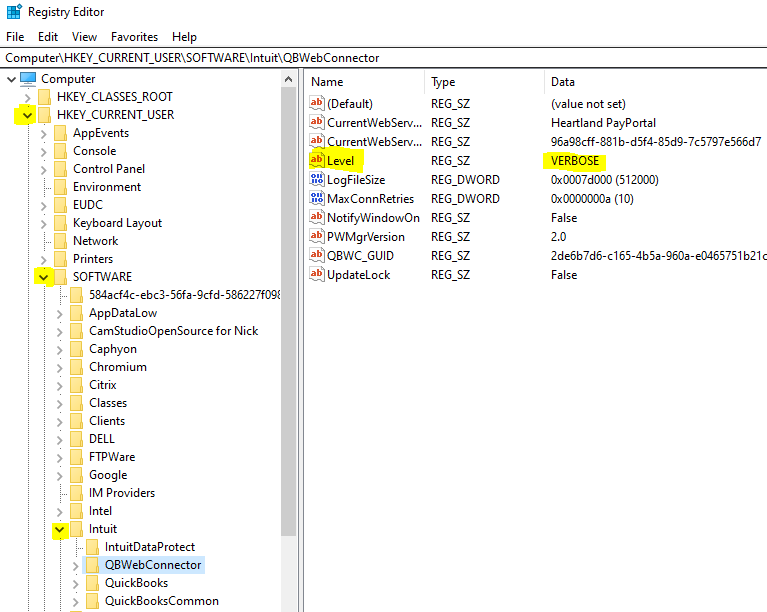Select the IM Providers key
The image size is (767, 612).
[x=122, y=493]
